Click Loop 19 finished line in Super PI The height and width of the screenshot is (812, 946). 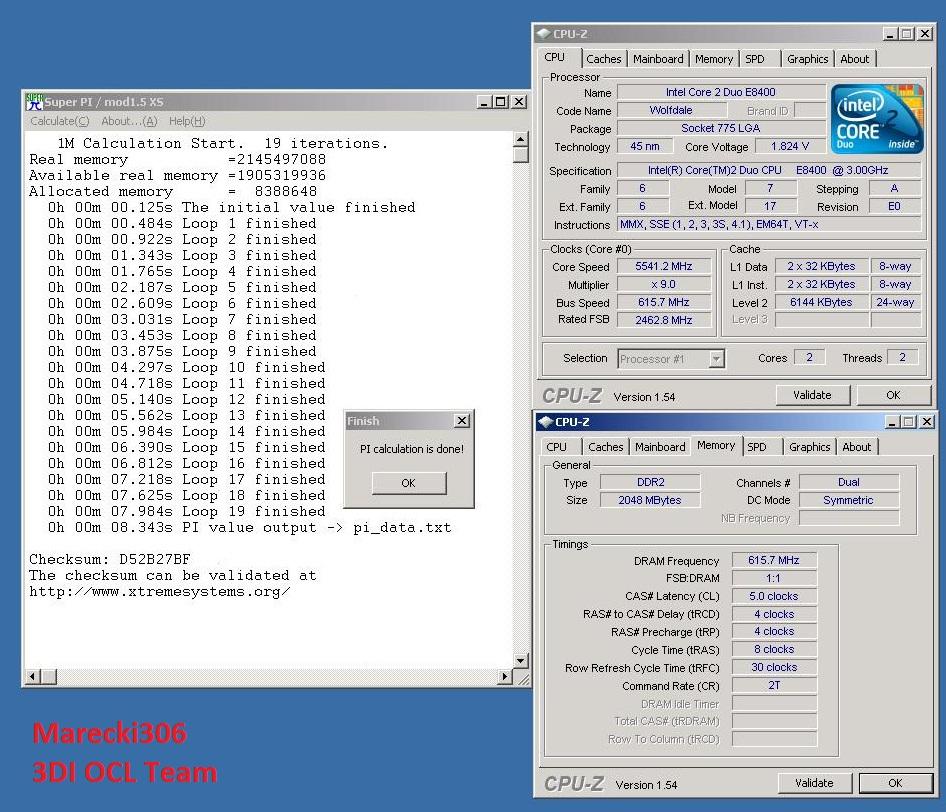coord(186,512)
